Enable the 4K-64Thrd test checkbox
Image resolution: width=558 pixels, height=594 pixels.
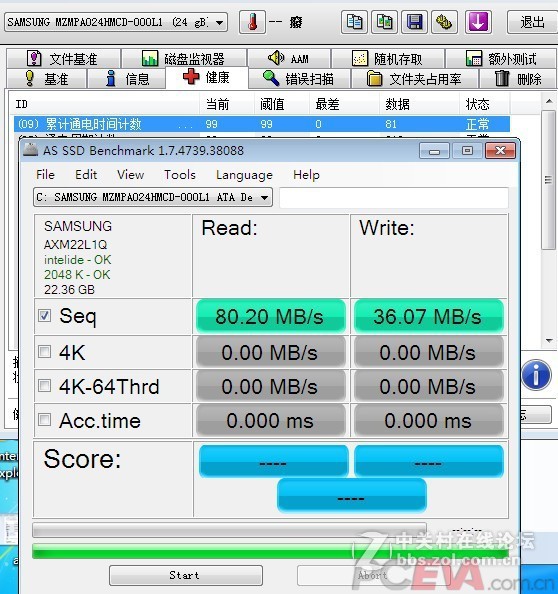click(44, 386)
